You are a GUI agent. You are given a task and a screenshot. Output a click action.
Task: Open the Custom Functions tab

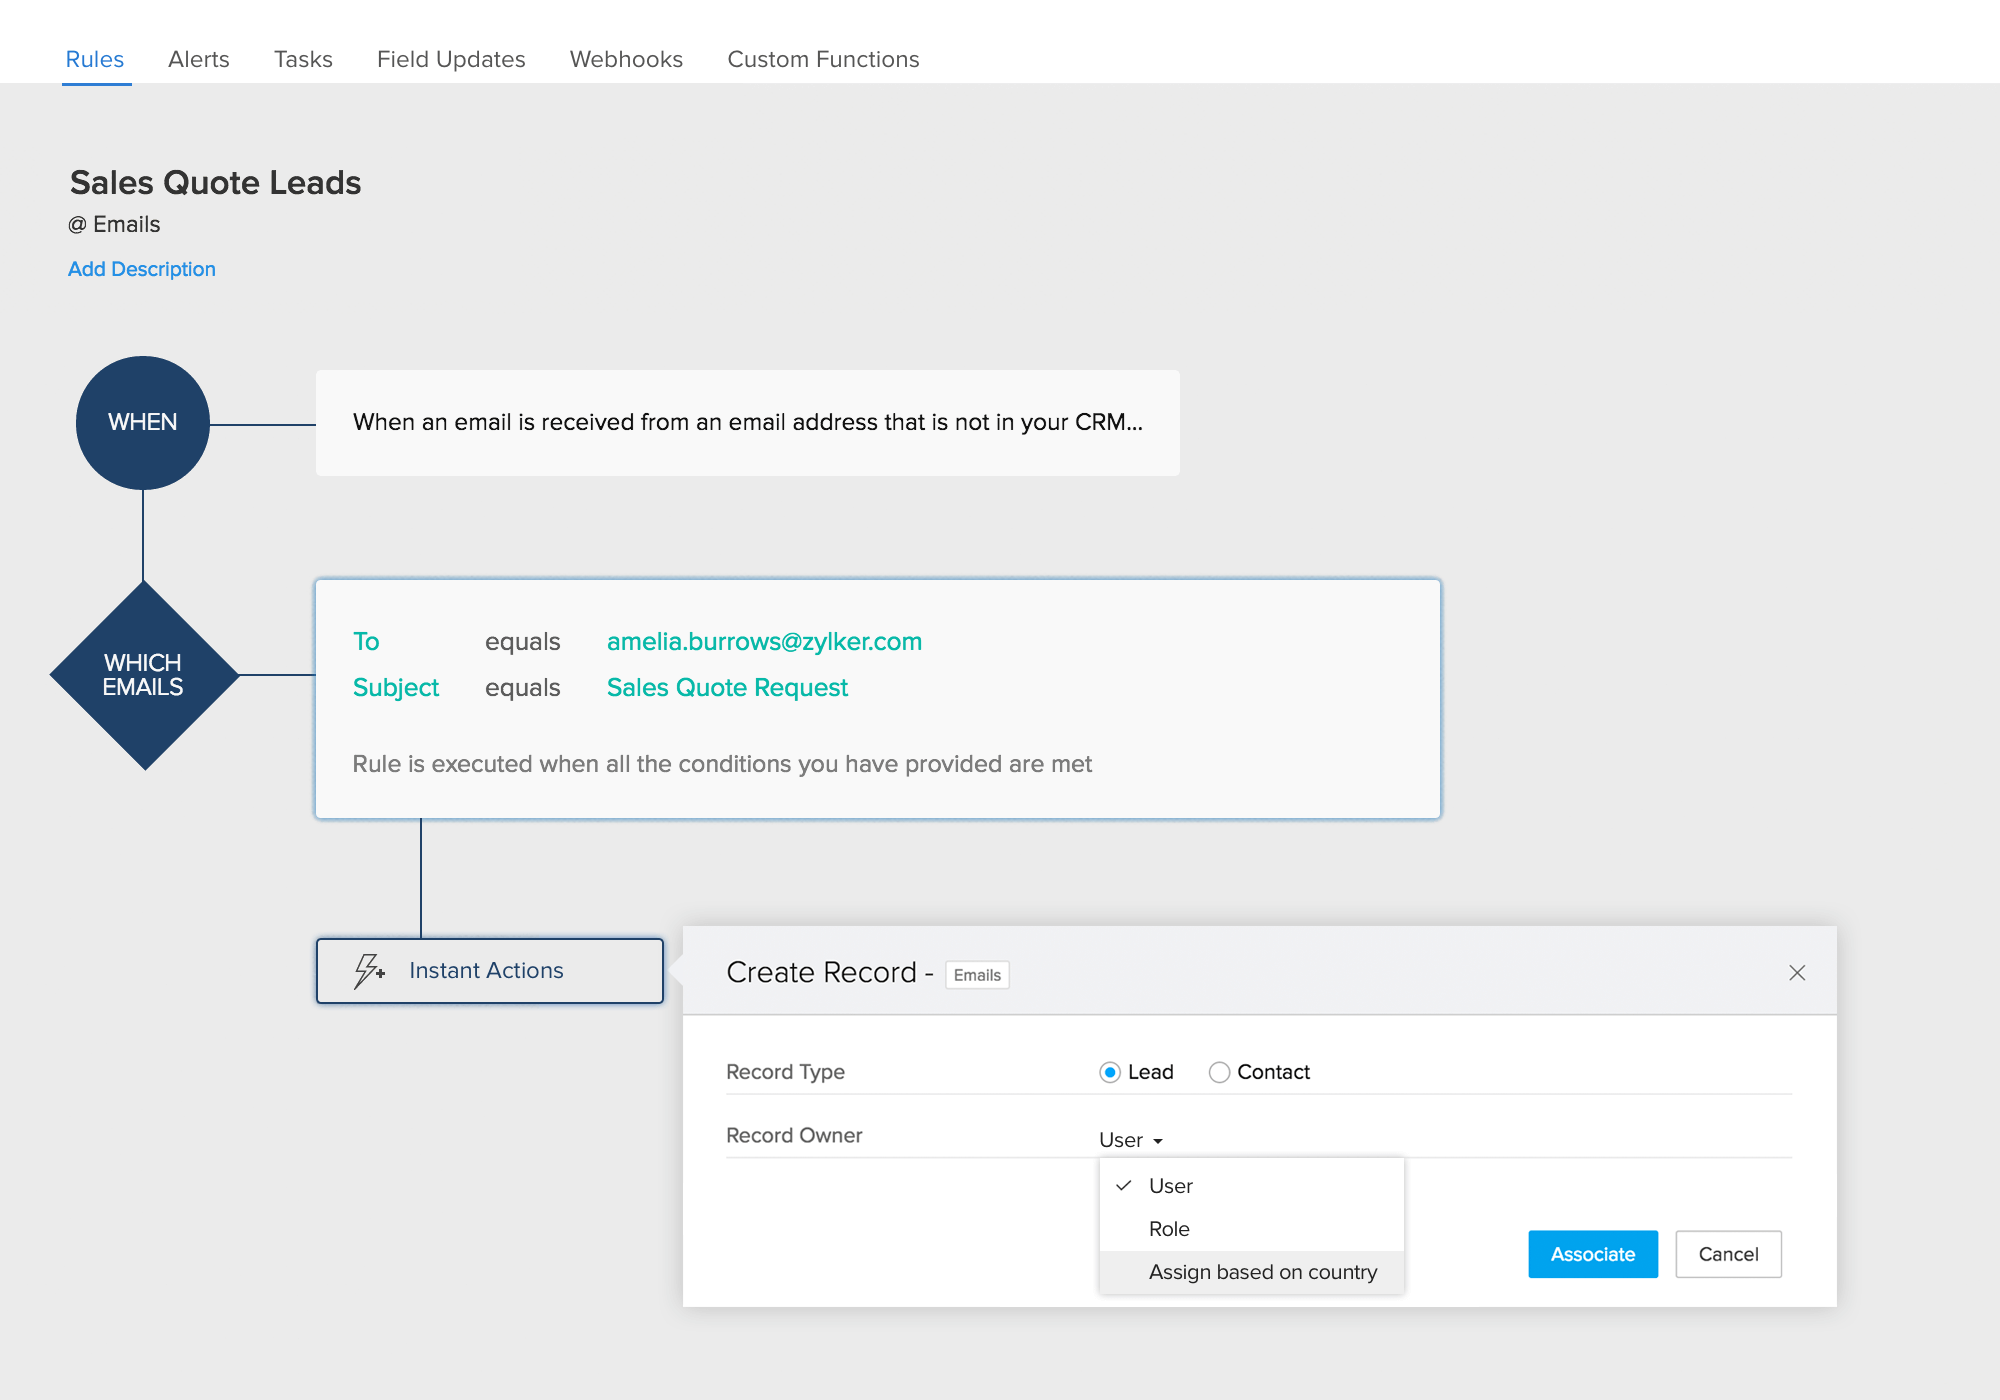tap(823, 58)
